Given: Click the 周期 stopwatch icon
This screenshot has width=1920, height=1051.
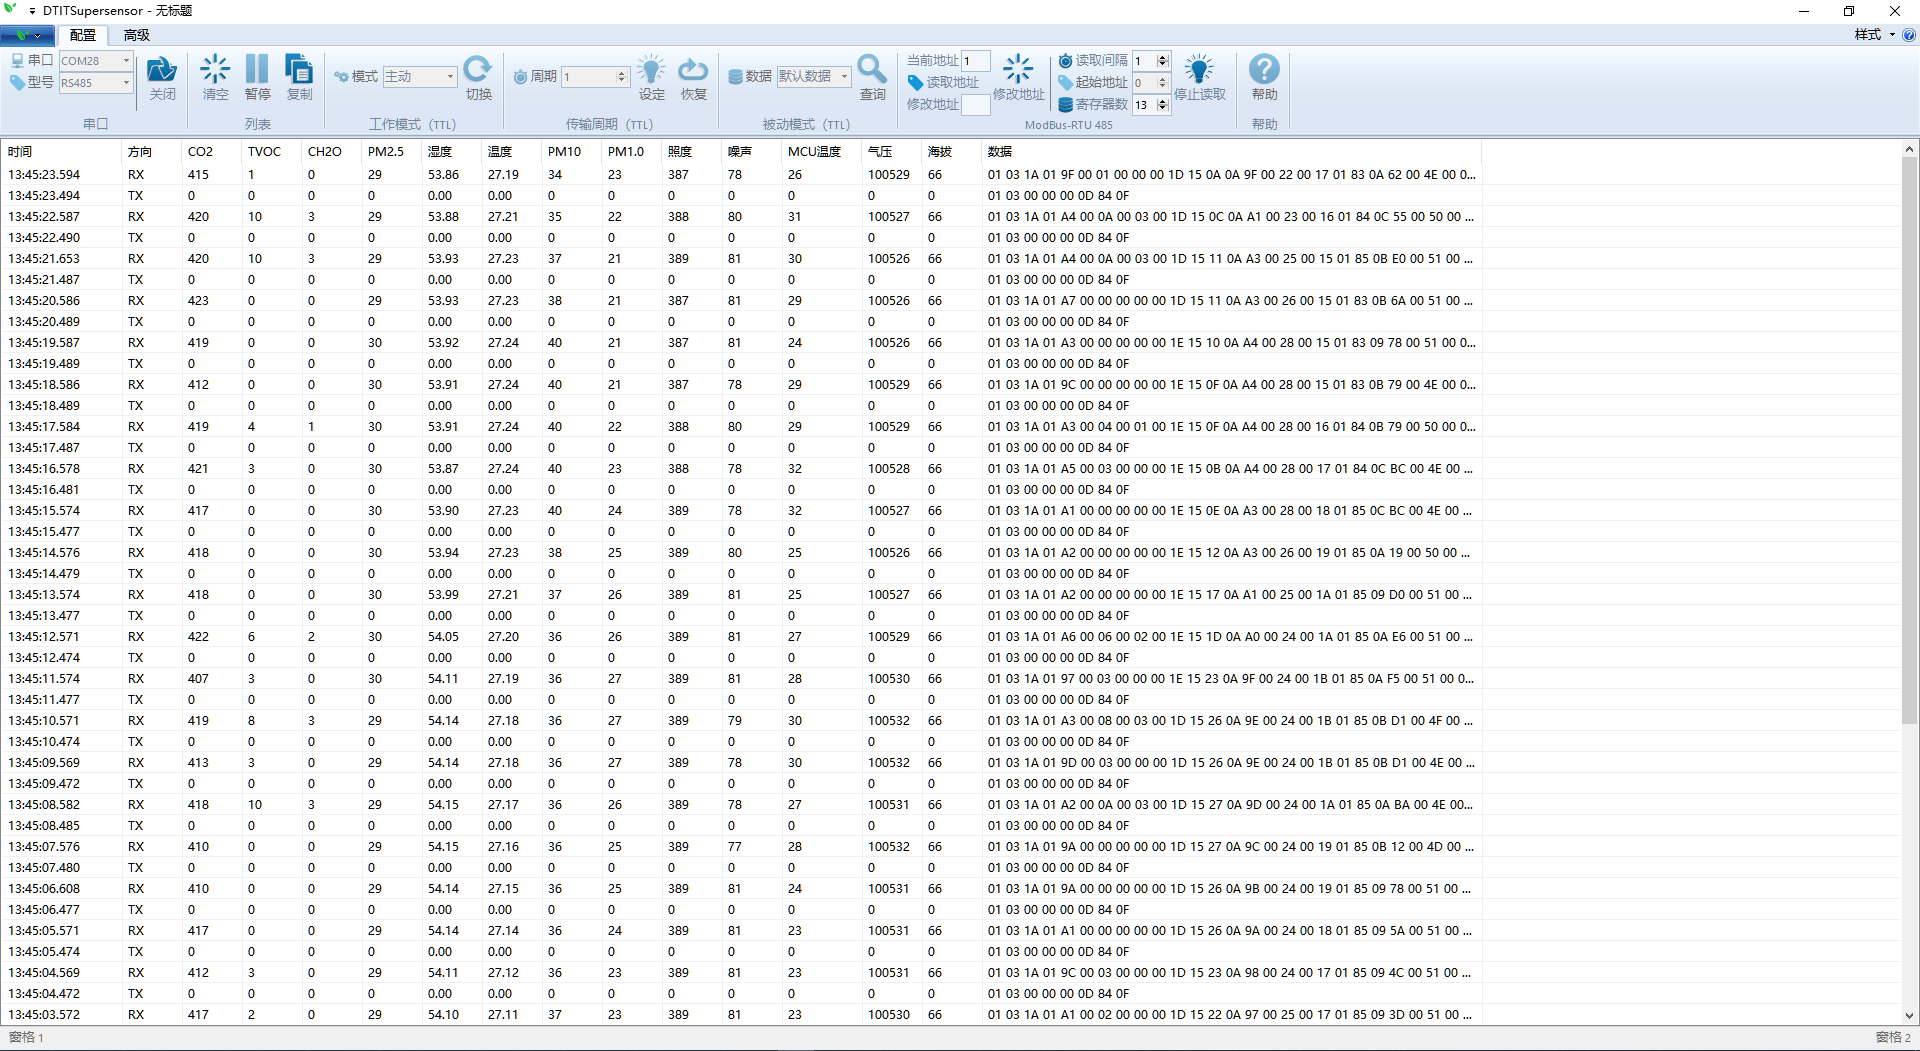Looking at the screenshot, I should coord(520,76).
